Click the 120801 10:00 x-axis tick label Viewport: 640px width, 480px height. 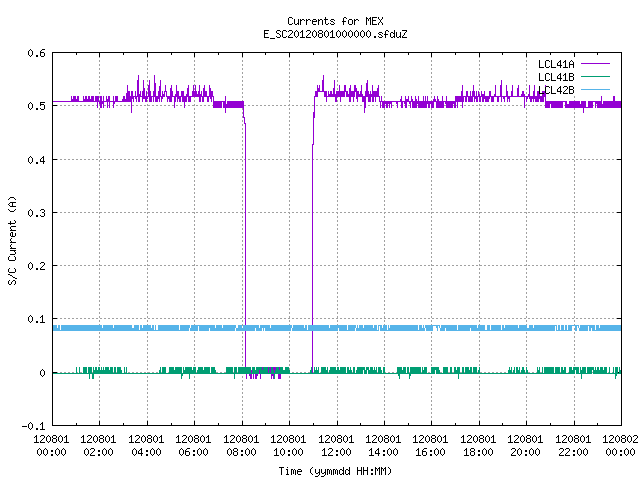288,445
